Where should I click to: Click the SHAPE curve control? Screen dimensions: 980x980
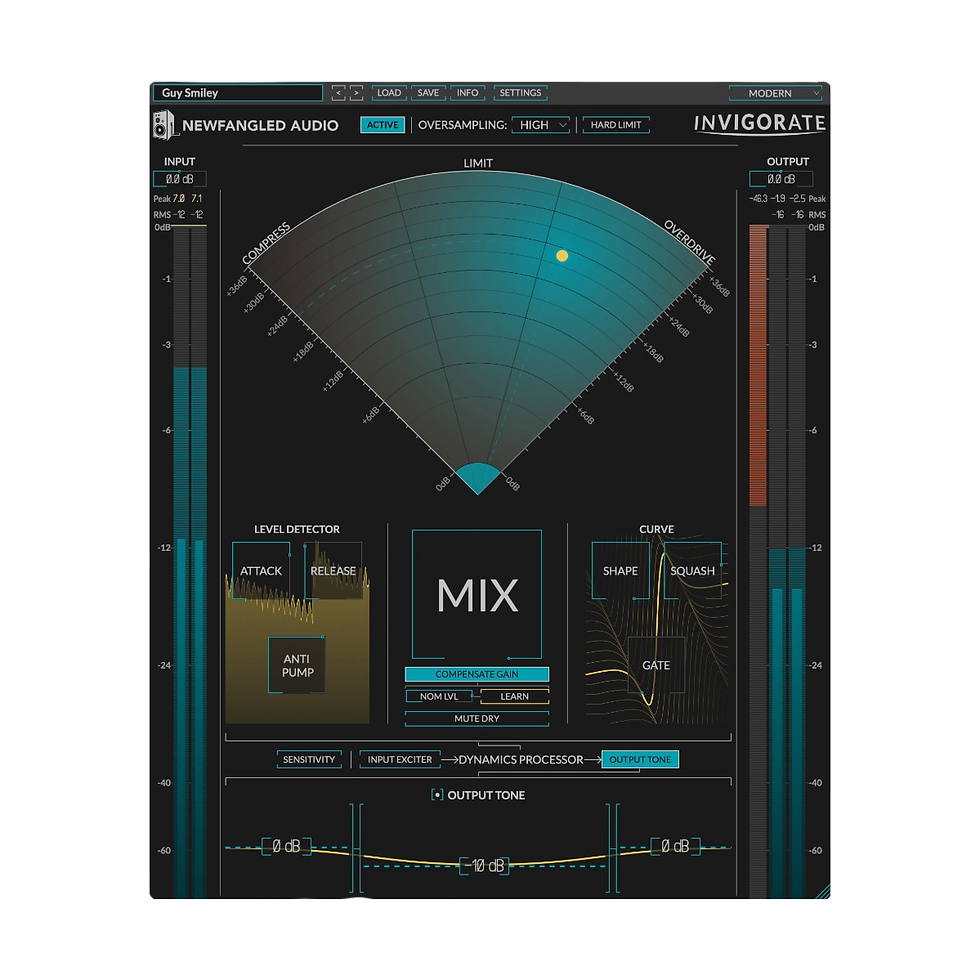click(621, 570)
